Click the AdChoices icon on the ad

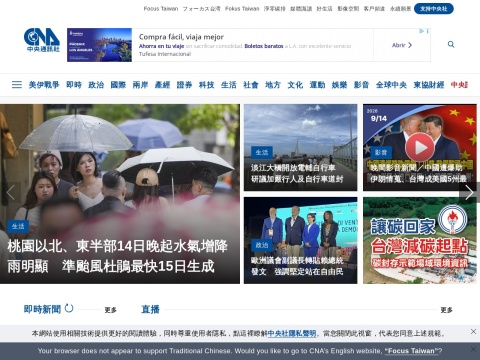[421, 31]
